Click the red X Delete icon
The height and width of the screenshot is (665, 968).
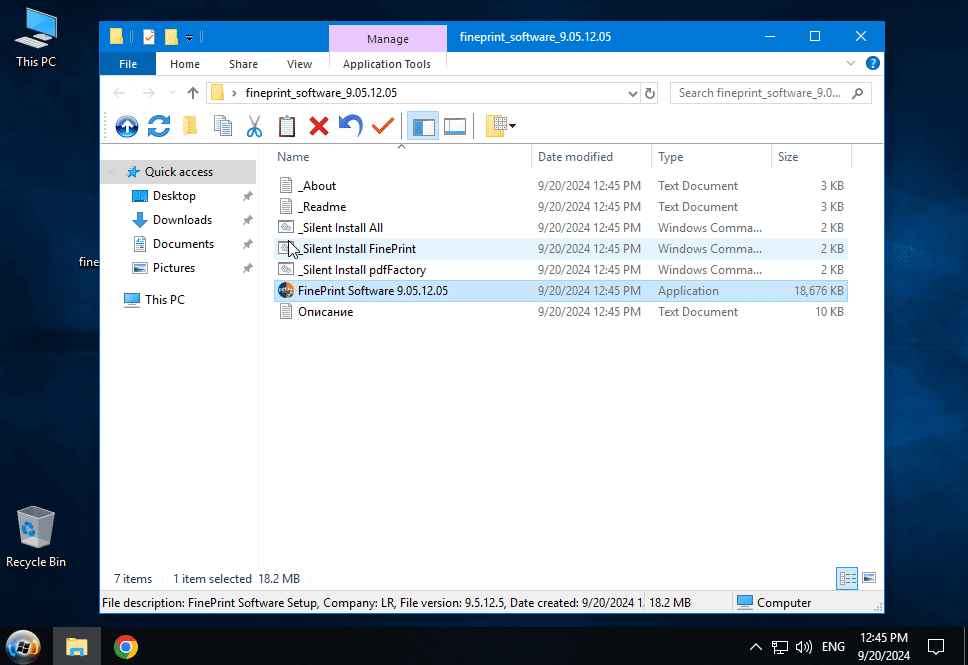point(319,126)
